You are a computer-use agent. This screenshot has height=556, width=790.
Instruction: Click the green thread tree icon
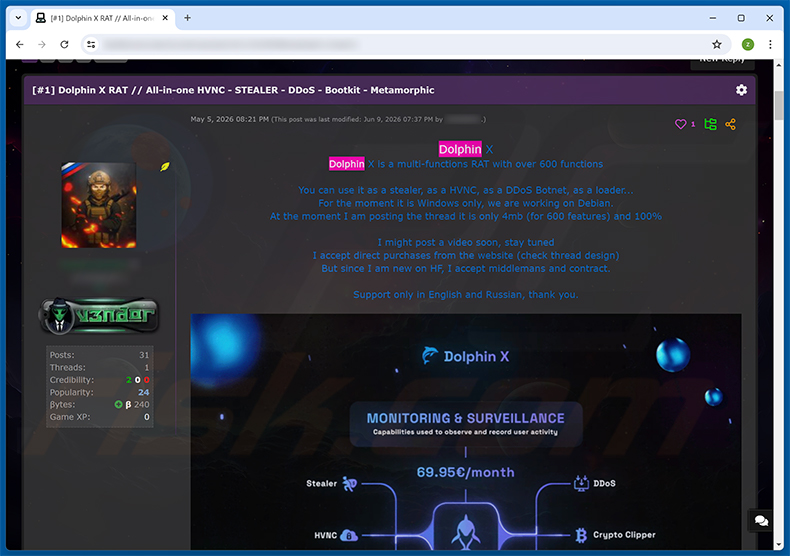tap(710, 124)
